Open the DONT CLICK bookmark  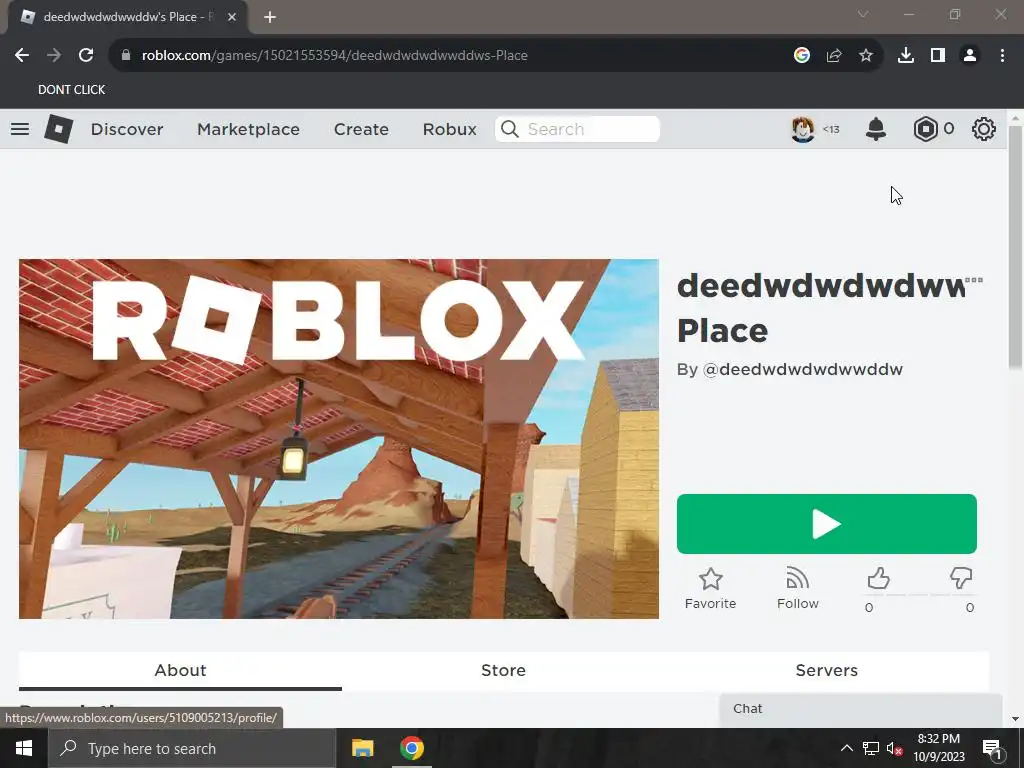pos(71,89)
